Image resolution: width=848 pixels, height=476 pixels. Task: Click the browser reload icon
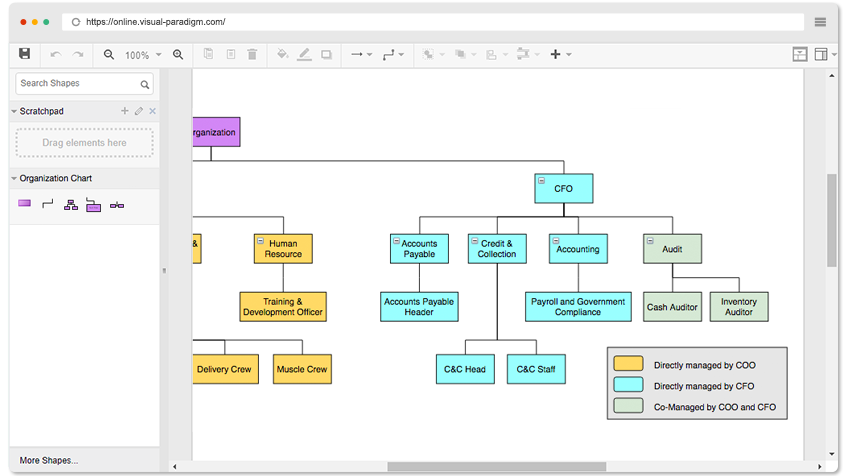pos(76,22)
